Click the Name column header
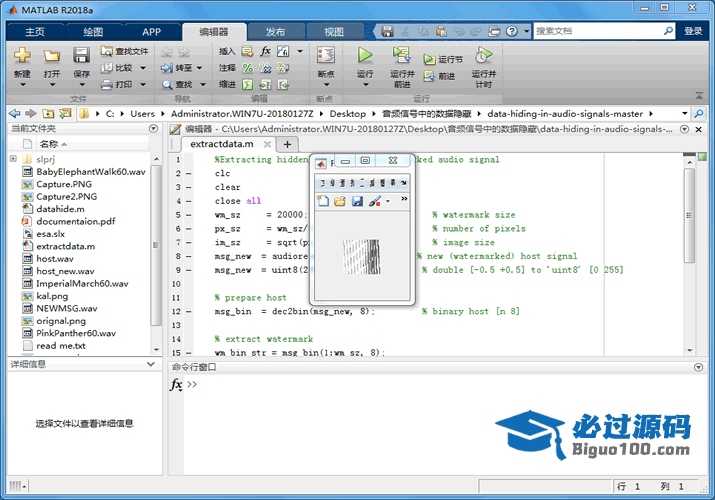This screenshot has height=500, width=715. 49,144
